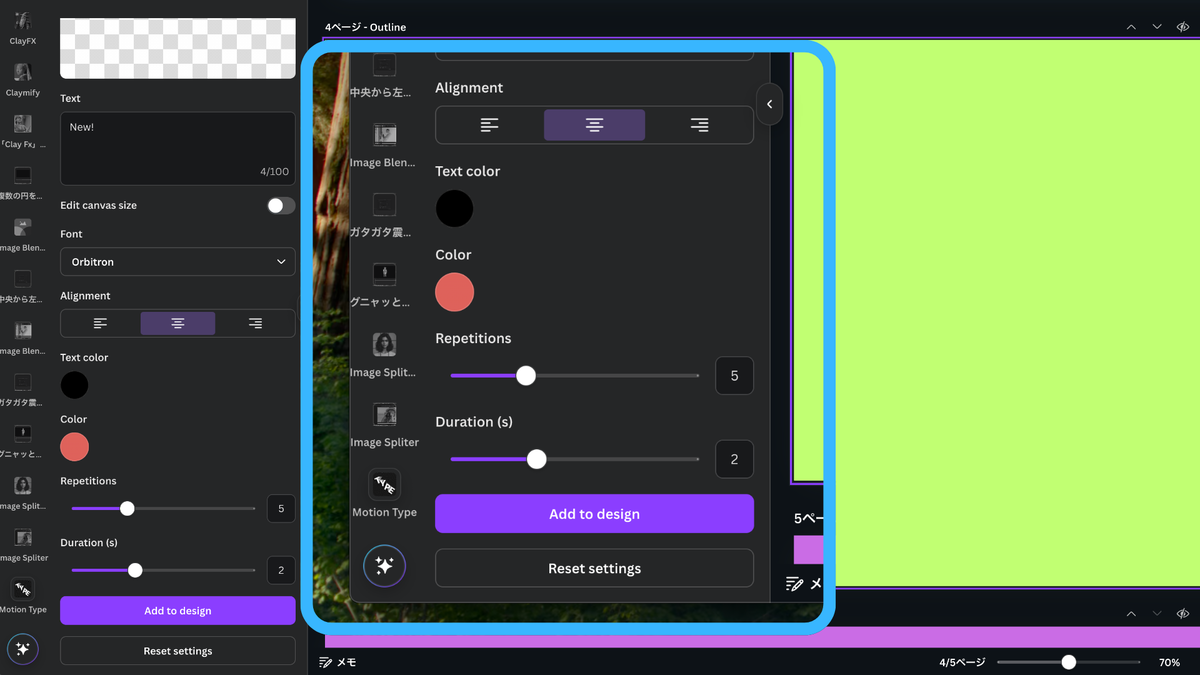Click the Duration slider in the magnified inset
Screen dimensions: 1200x675
click(574, 459)
